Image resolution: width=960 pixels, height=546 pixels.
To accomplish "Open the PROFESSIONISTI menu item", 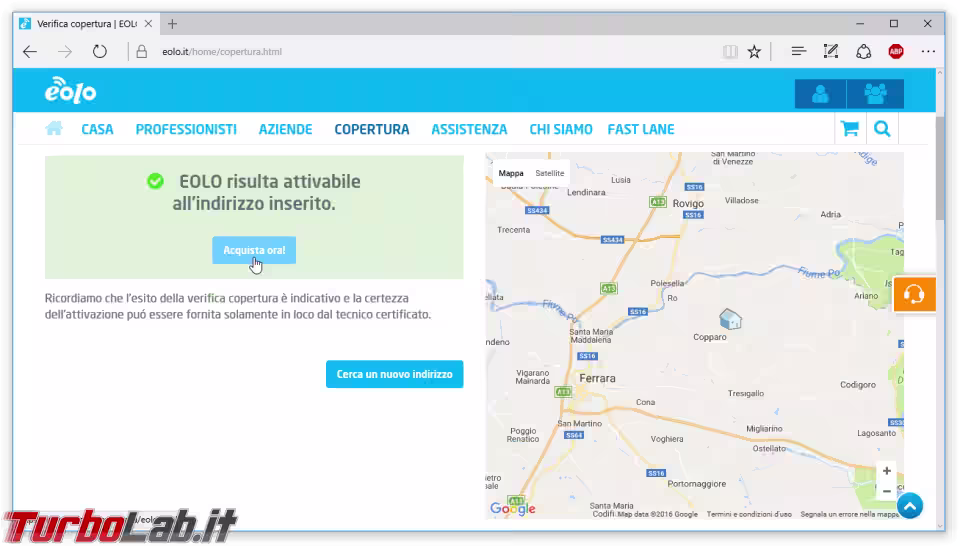I will tap(186, 129).
